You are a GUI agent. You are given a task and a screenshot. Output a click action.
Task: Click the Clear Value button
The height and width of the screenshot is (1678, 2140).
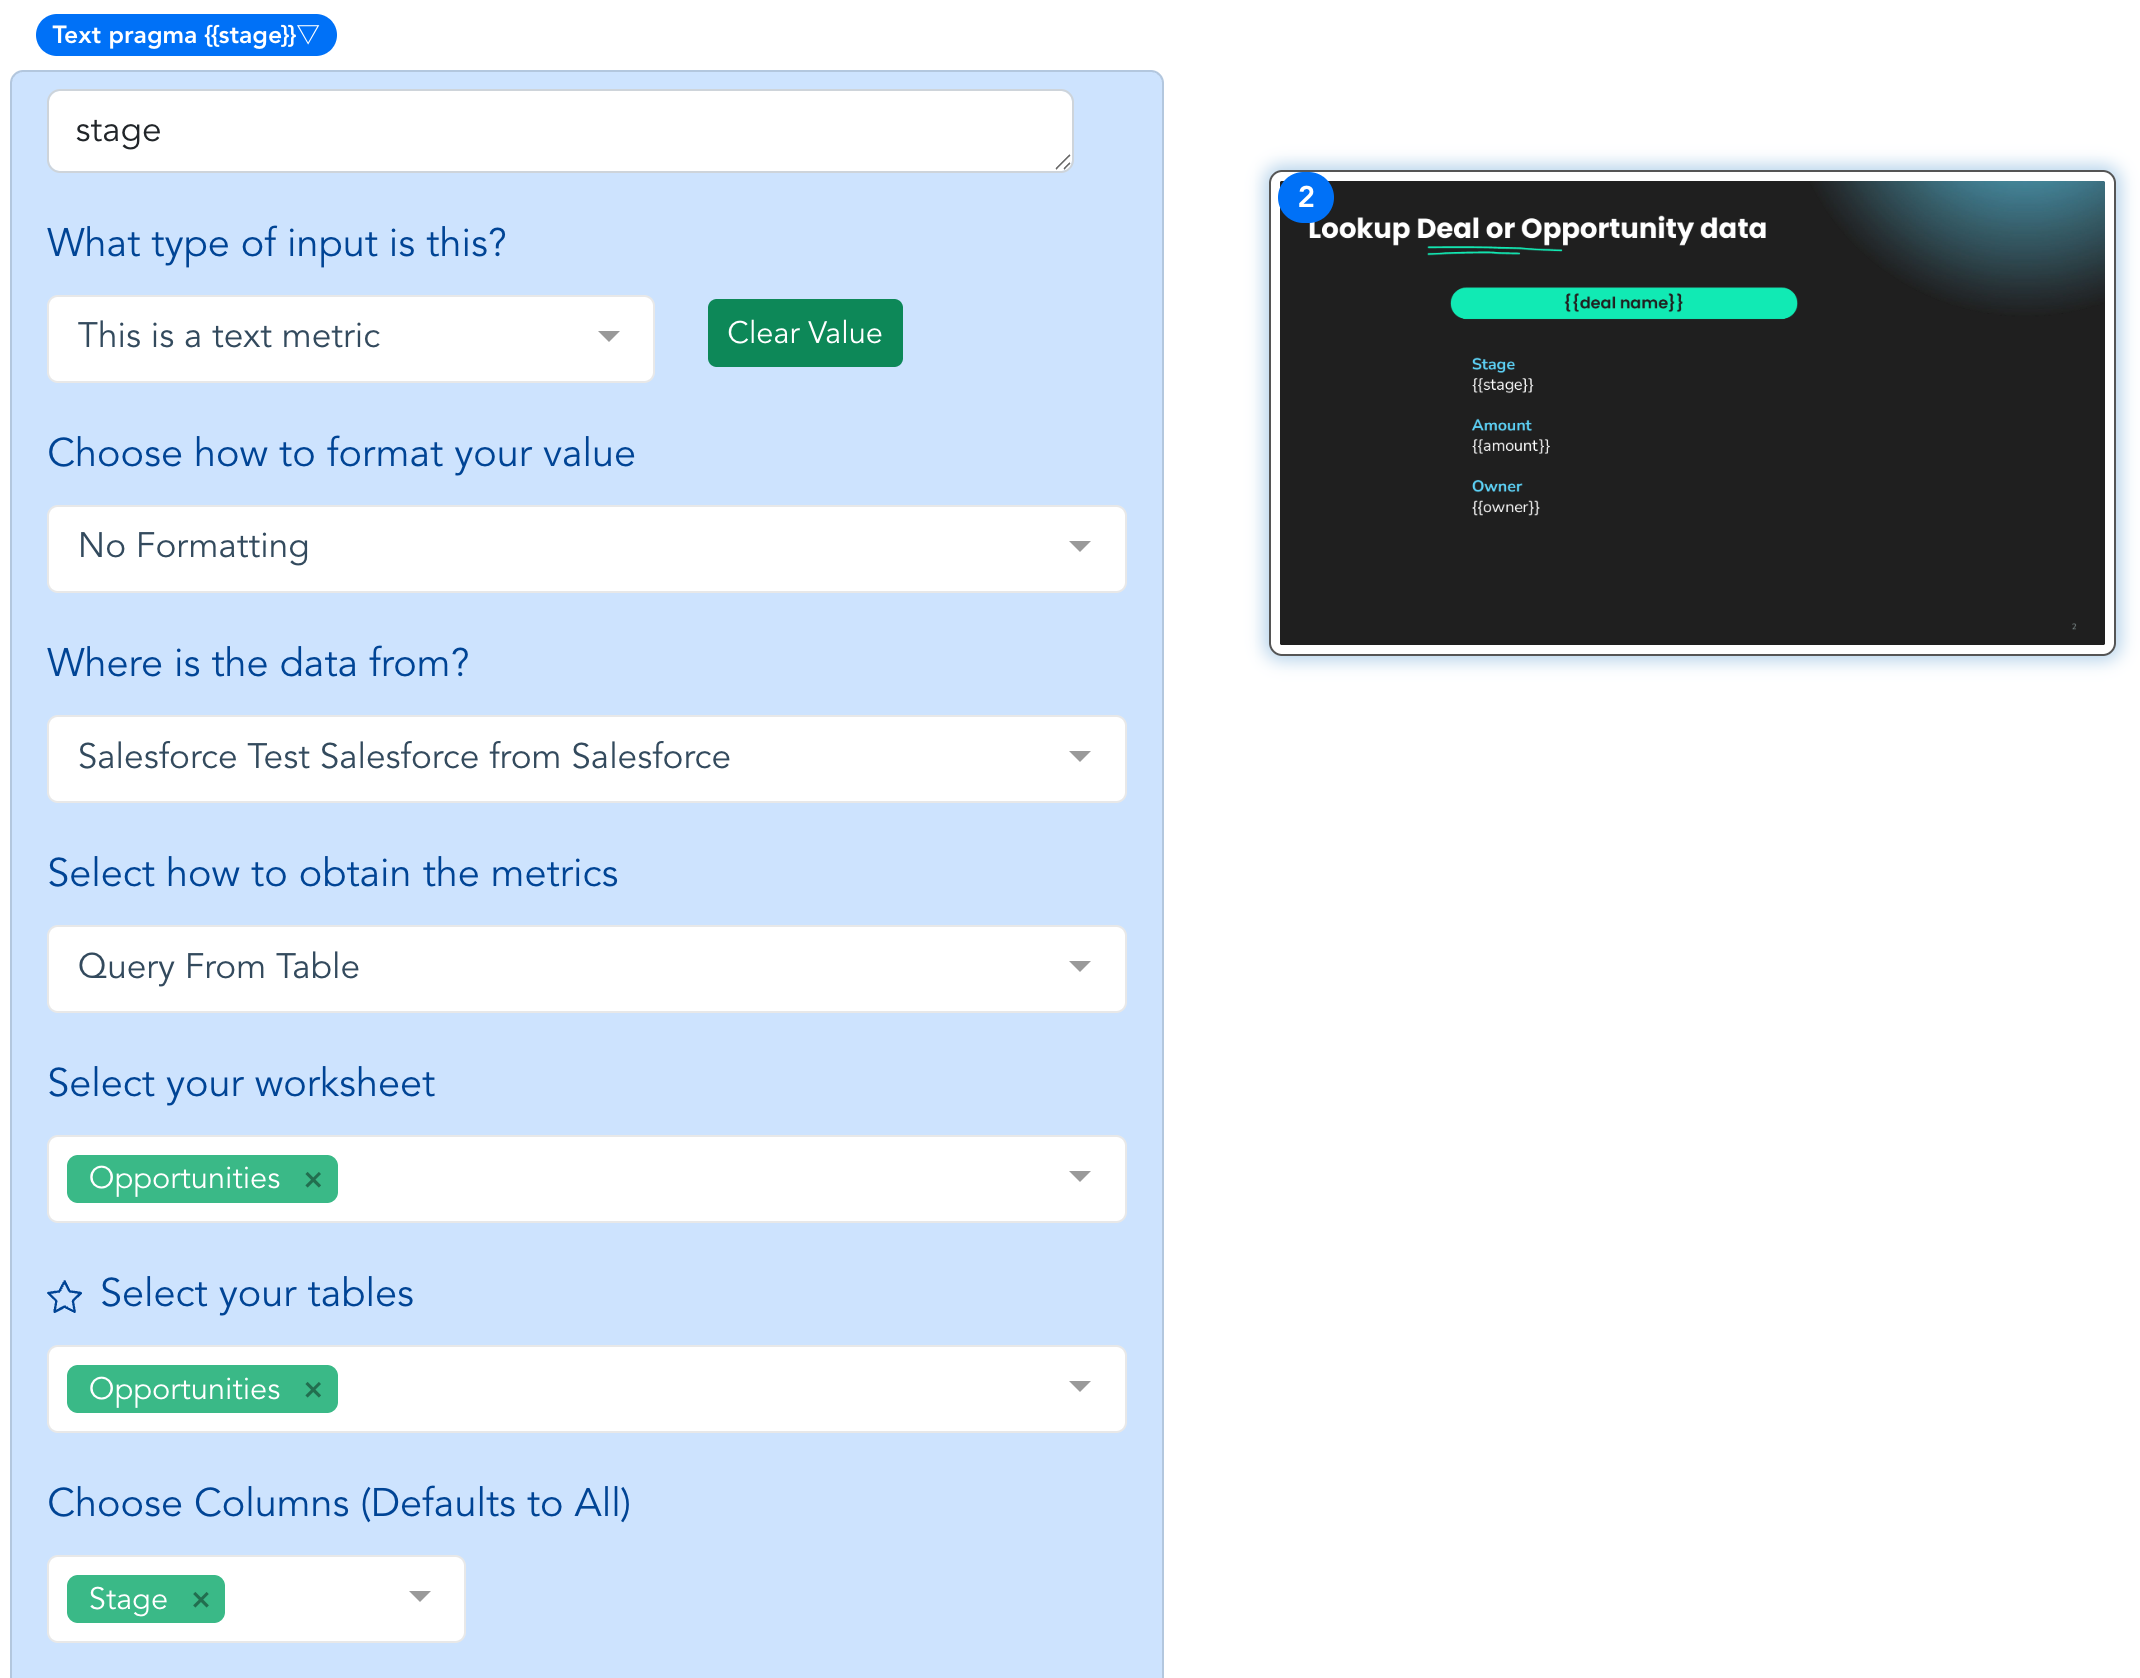pos(805,333)
